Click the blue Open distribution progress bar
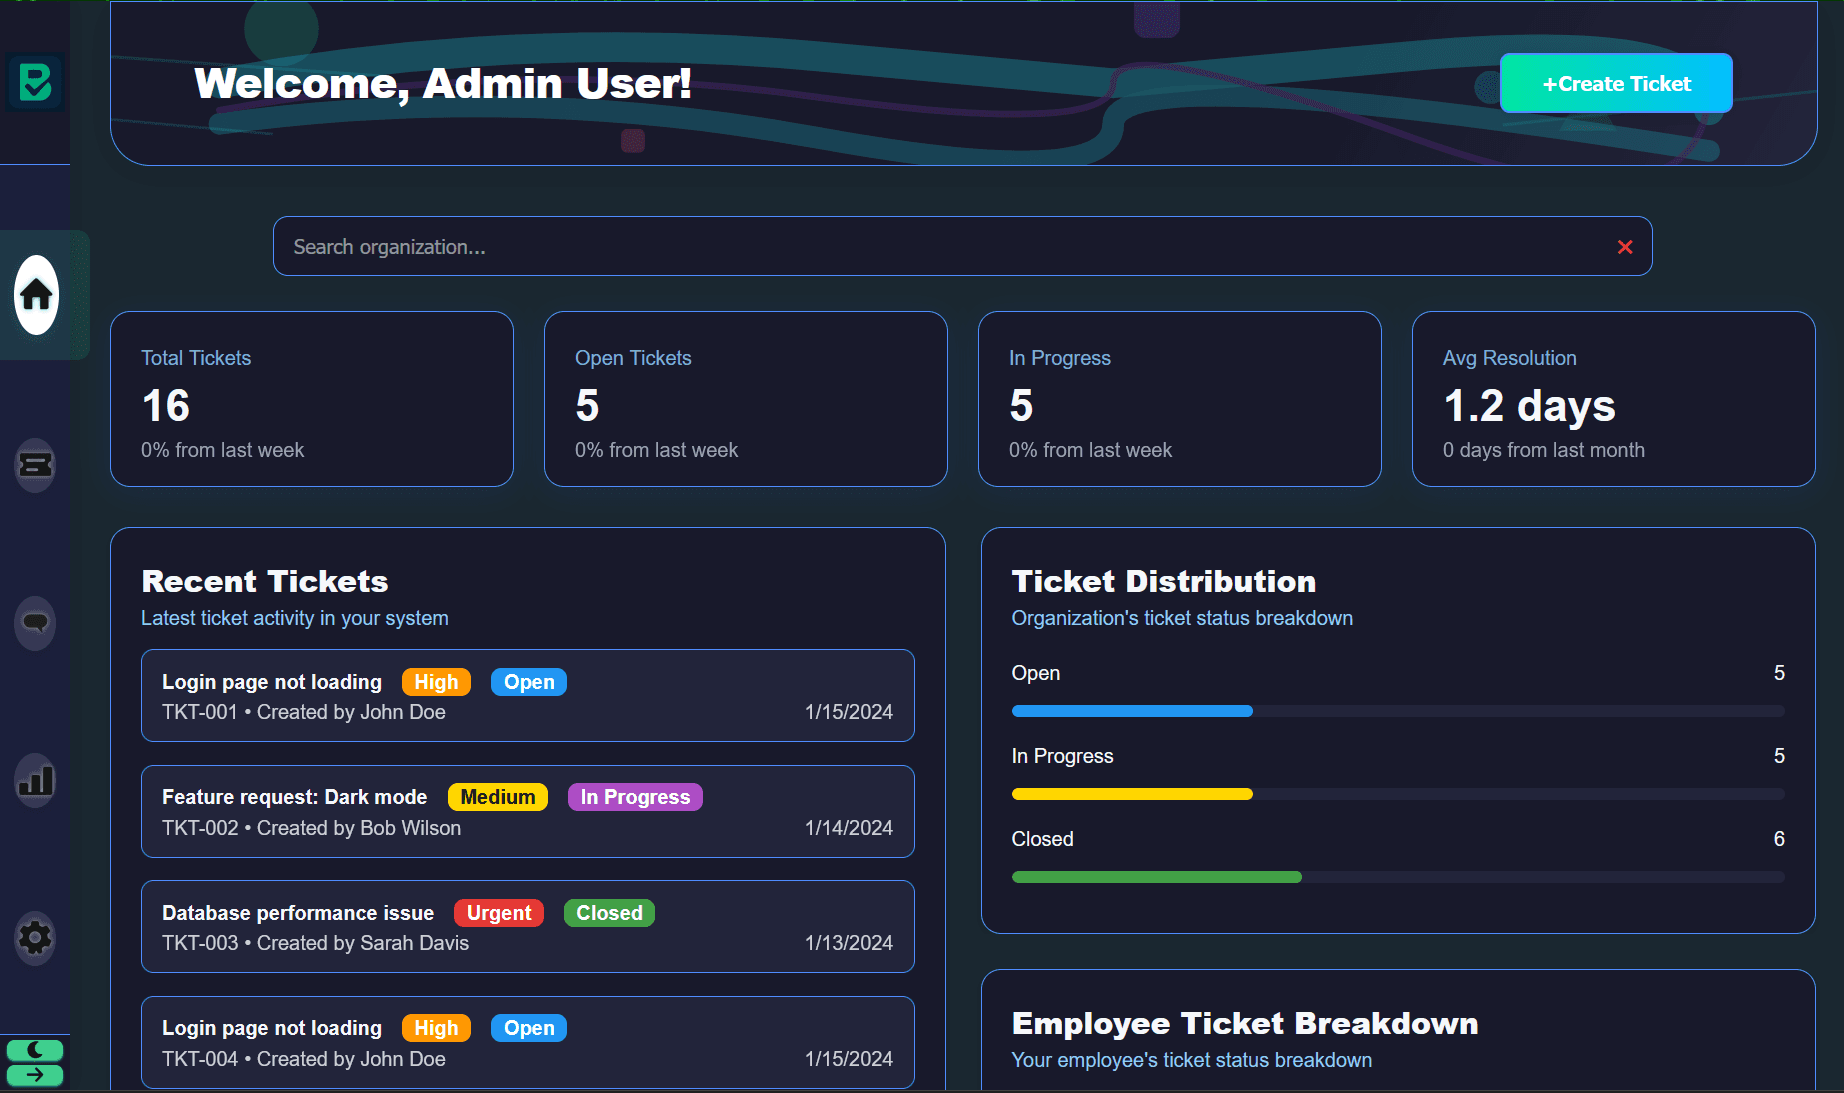The width and height of the screenshot is (1844, 1093). point(1132,711)
